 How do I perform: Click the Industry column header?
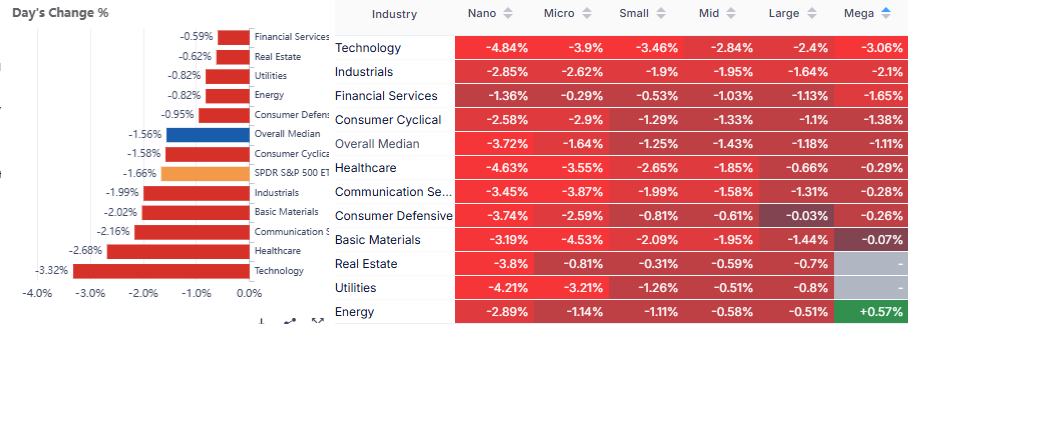click(394, 14)
